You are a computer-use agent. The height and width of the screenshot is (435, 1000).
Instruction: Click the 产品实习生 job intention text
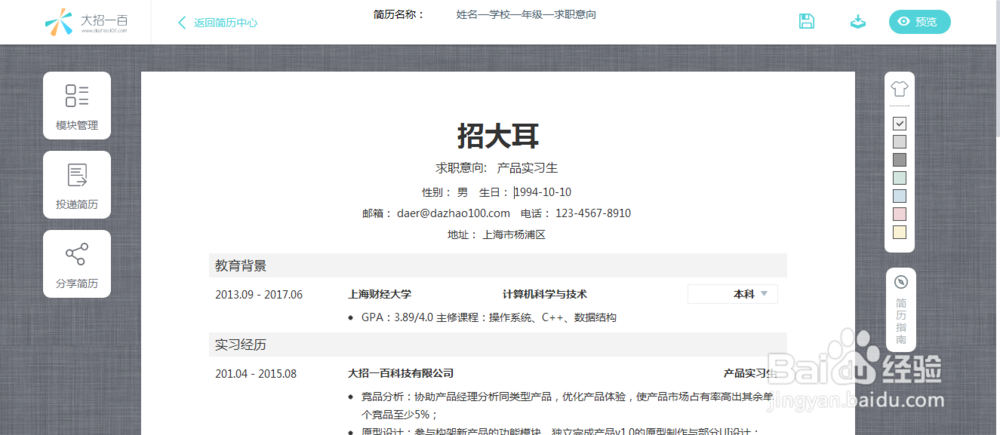point(527,168)
